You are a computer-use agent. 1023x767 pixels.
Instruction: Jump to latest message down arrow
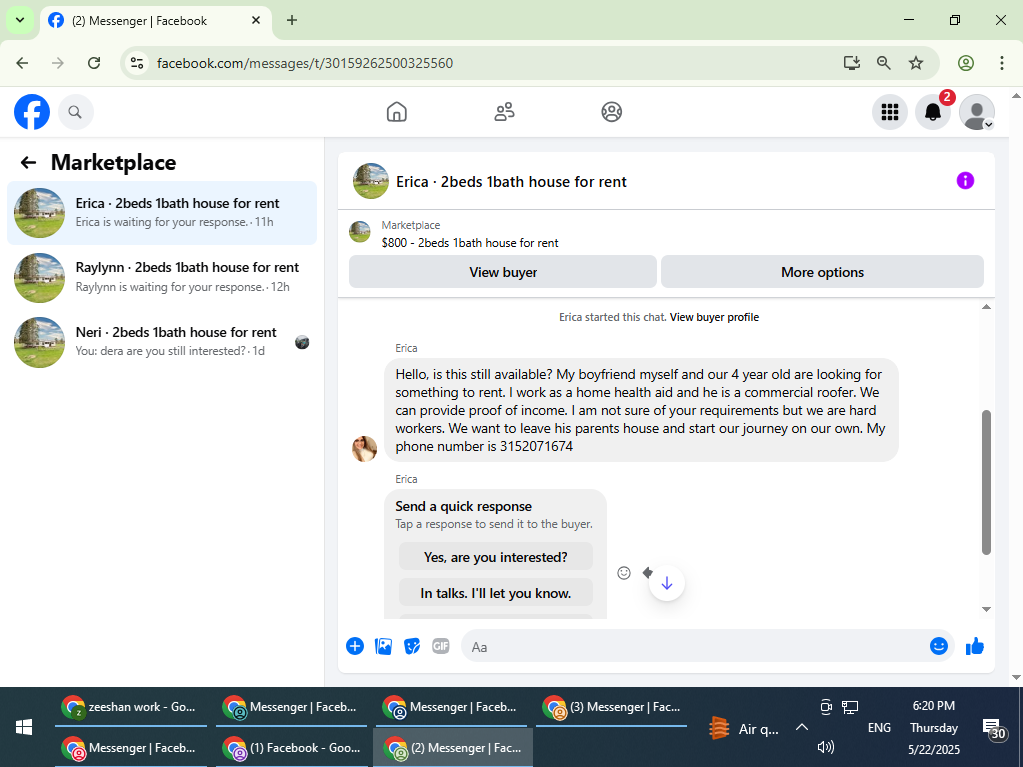coord(667,583)
